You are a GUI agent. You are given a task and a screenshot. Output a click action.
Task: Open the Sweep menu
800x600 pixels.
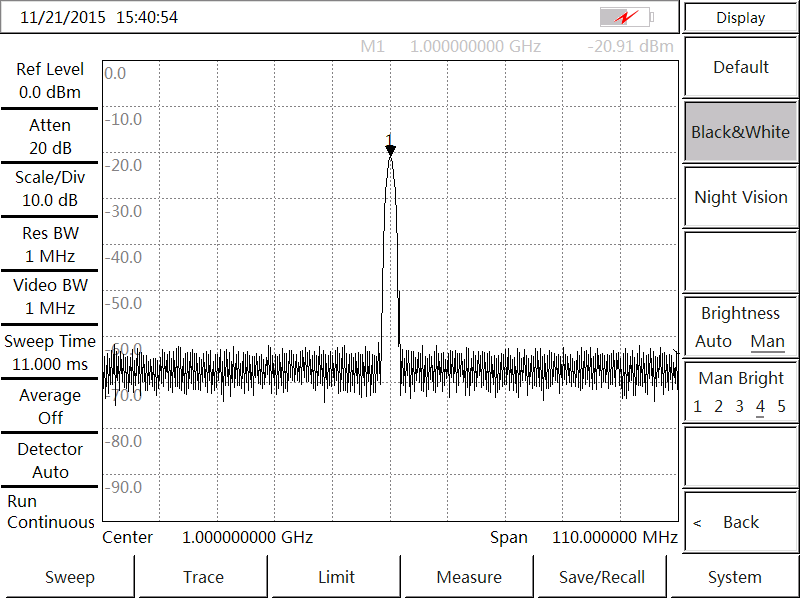[x=69, y=577]
